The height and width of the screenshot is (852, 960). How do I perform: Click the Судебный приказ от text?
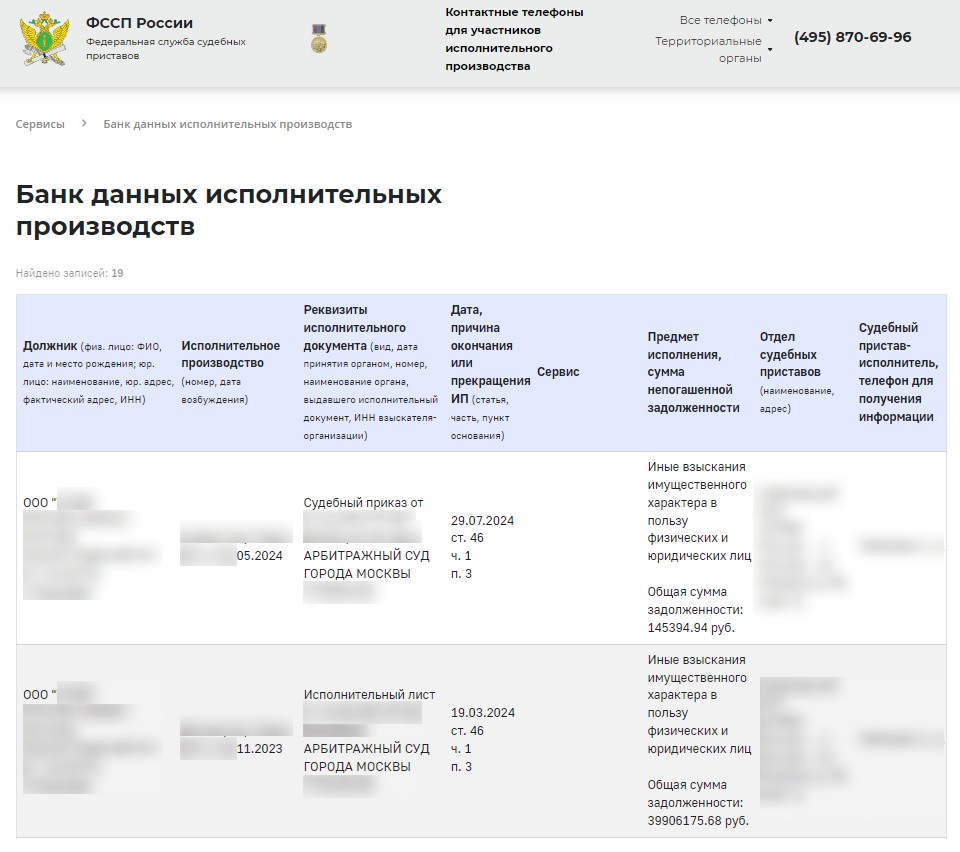coord(363,503)
